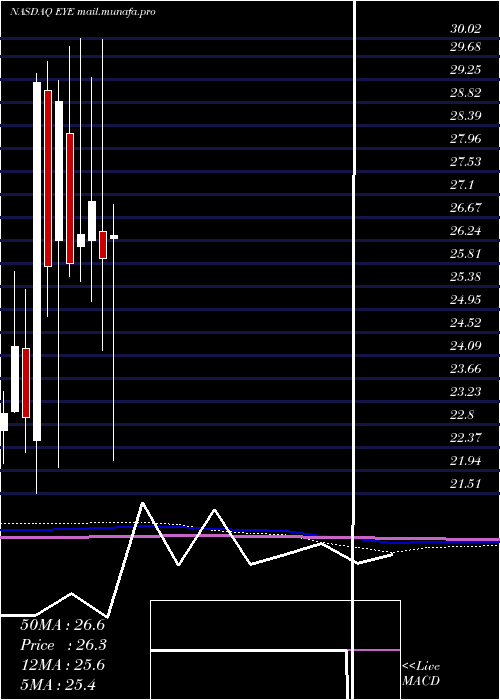
Task: Click the 30.02 price label
Action: [466, 29]
